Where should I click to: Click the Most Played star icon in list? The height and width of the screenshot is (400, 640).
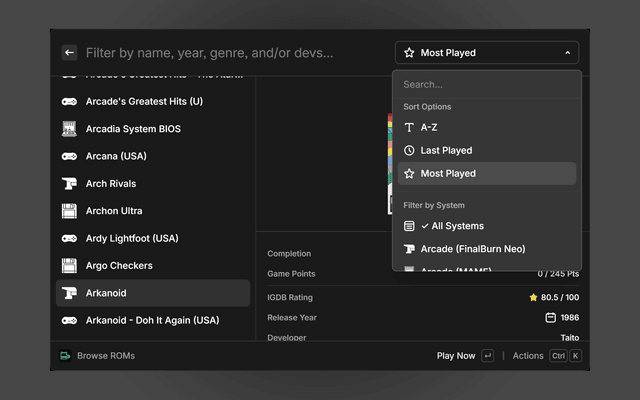[409, 173]
